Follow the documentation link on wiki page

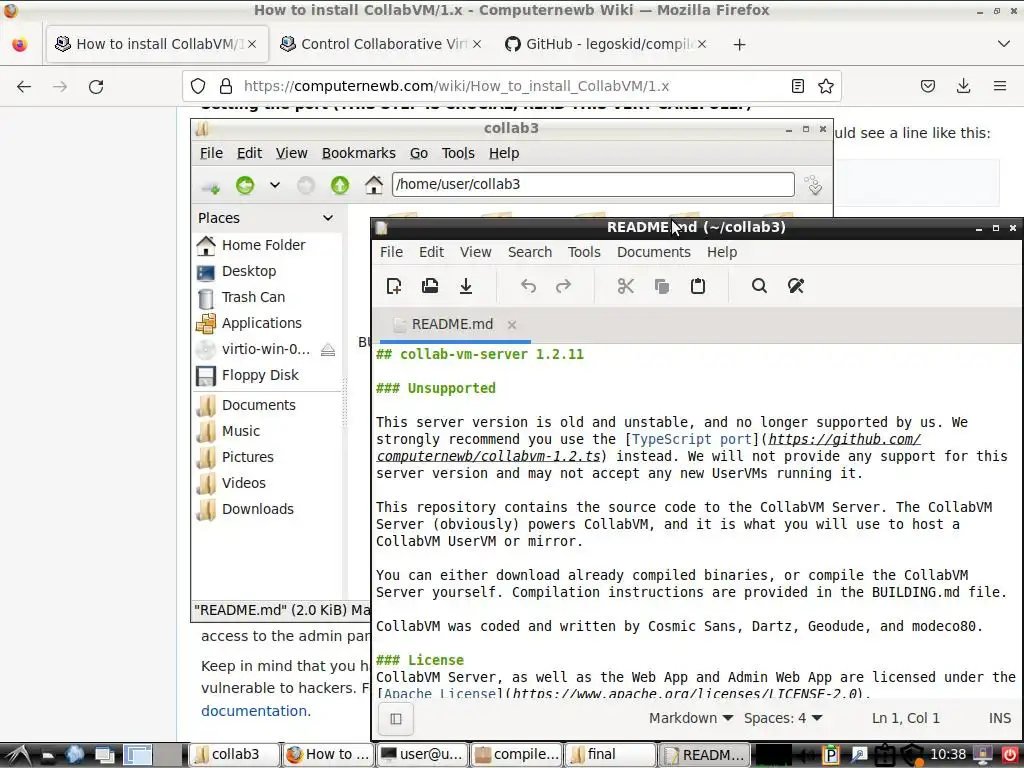pos(255,711)
